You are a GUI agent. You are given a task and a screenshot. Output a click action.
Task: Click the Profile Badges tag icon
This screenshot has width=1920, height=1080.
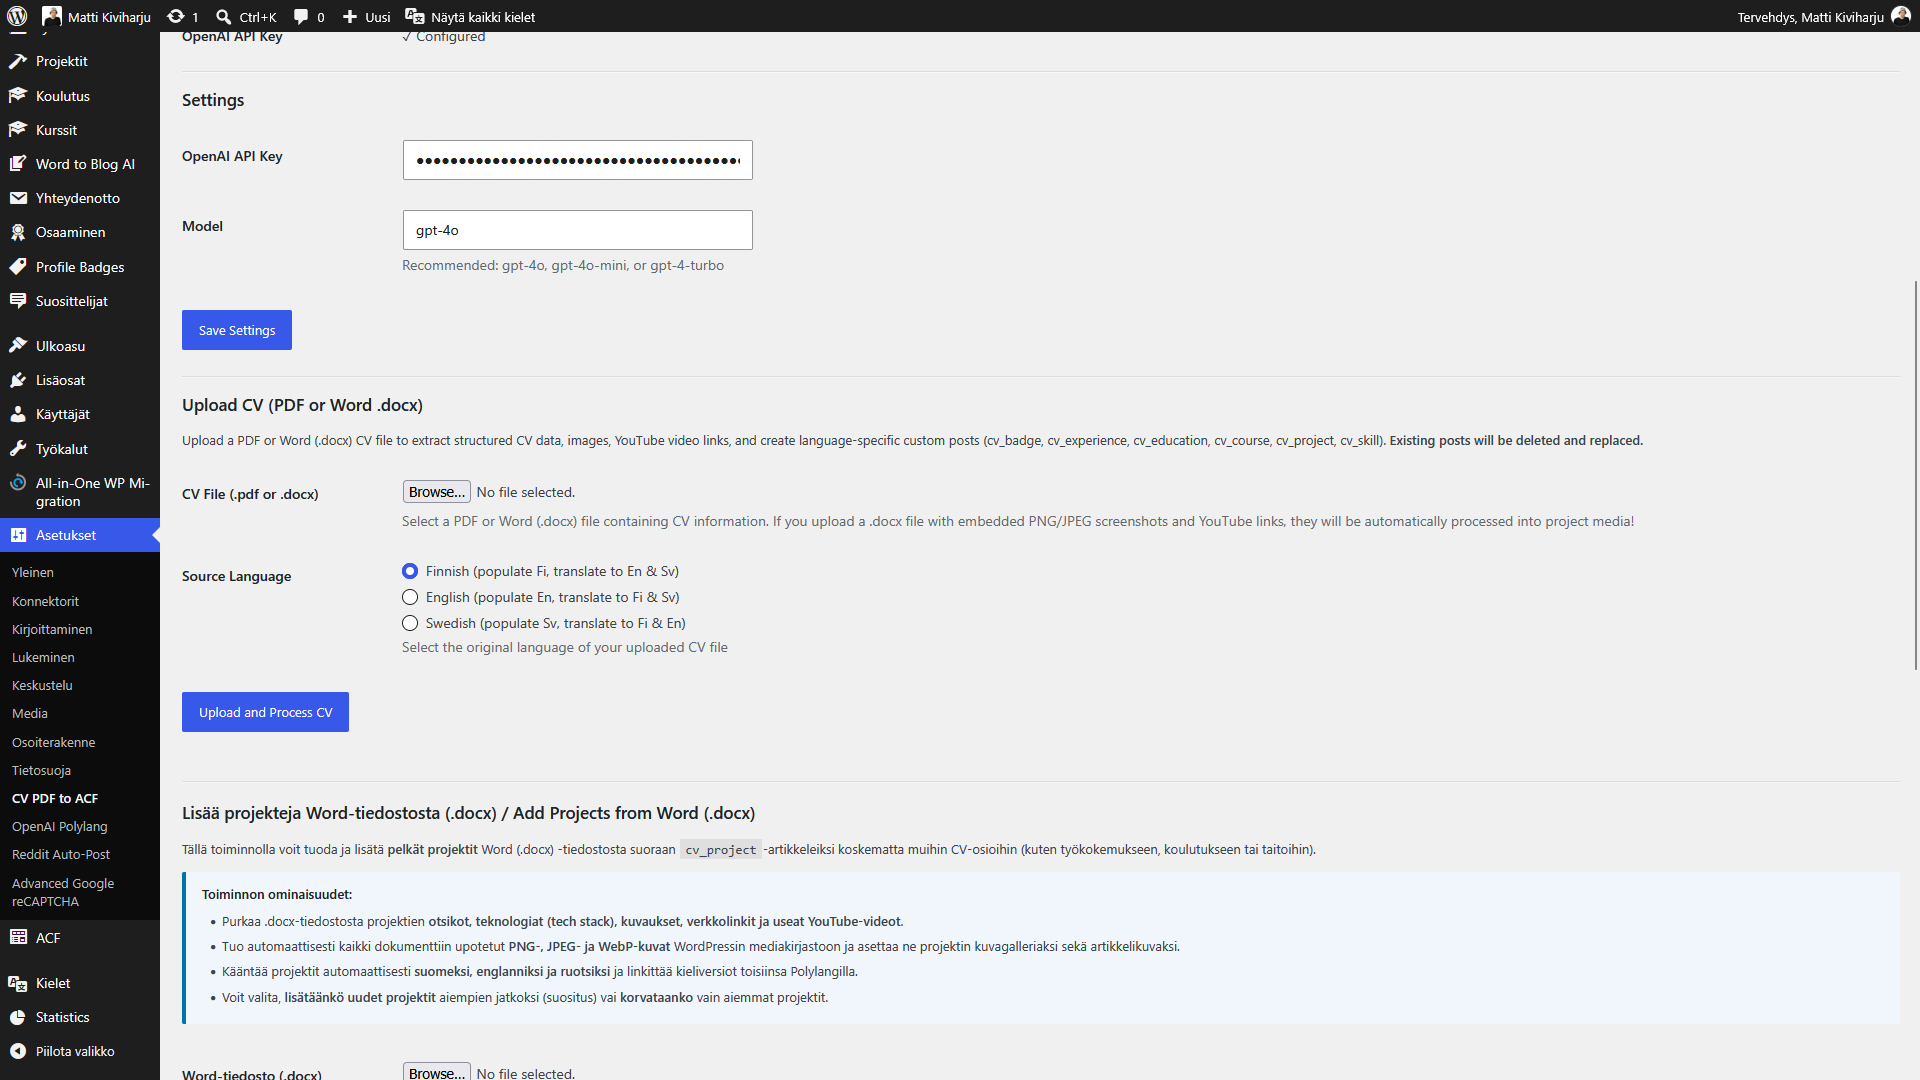tap(18, 267)
